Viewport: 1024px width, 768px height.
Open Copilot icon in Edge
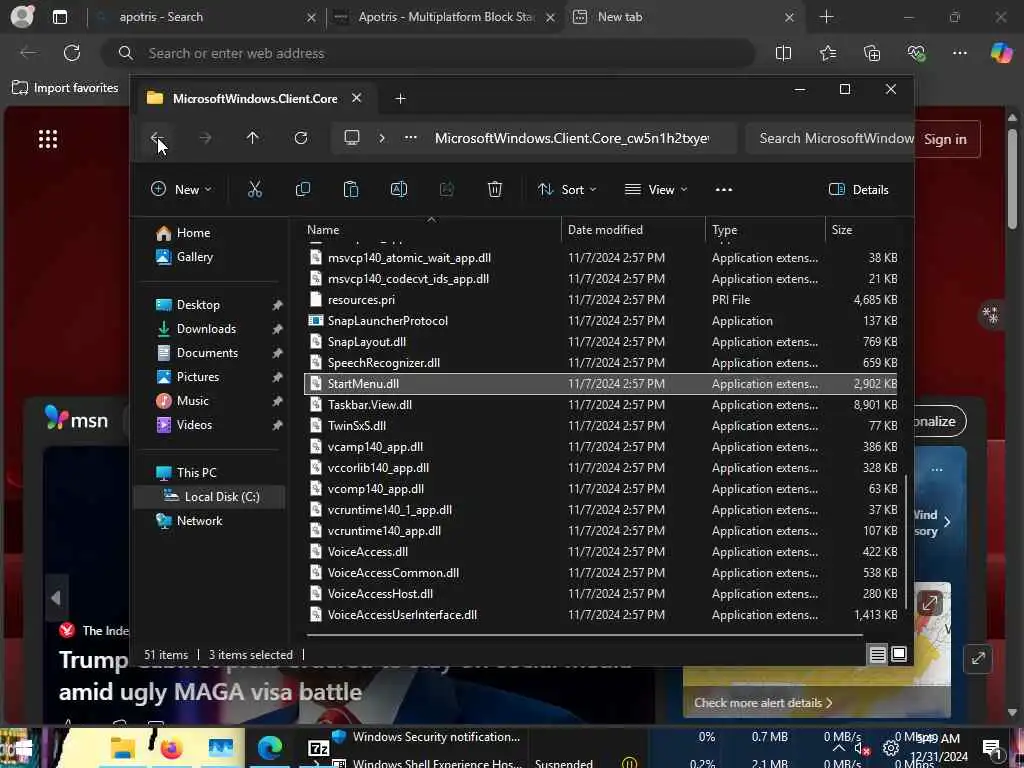[x=1001, y=52]
